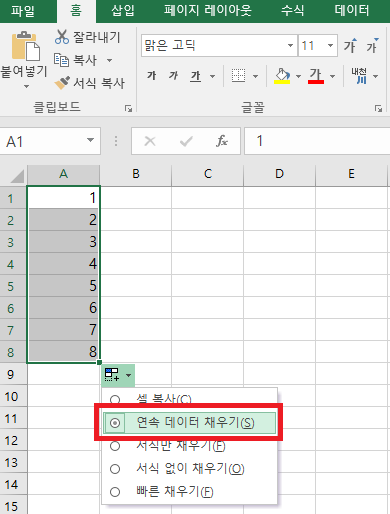
Task: Select 서식 없이 채우기(O) radio option
Action: point(115,469)
